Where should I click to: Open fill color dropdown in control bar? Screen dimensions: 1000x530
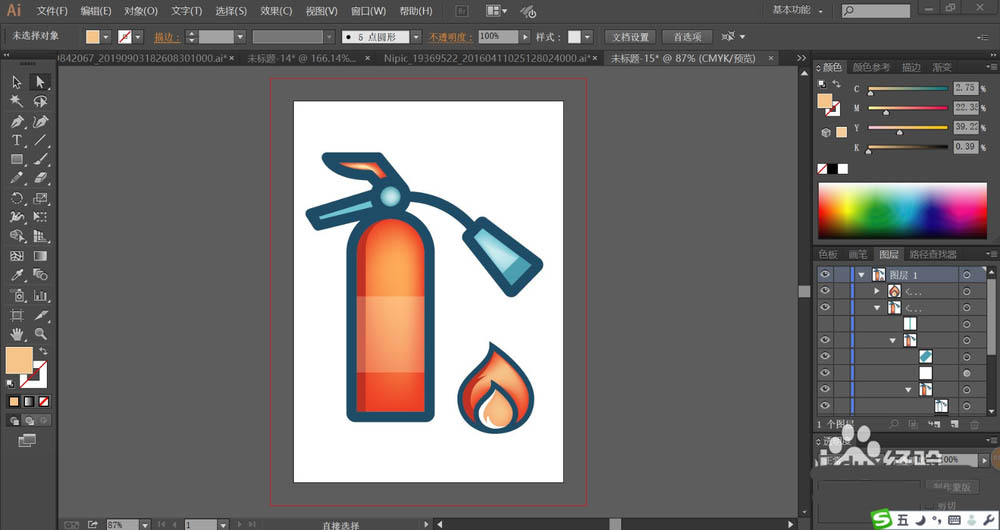[106, 37]
